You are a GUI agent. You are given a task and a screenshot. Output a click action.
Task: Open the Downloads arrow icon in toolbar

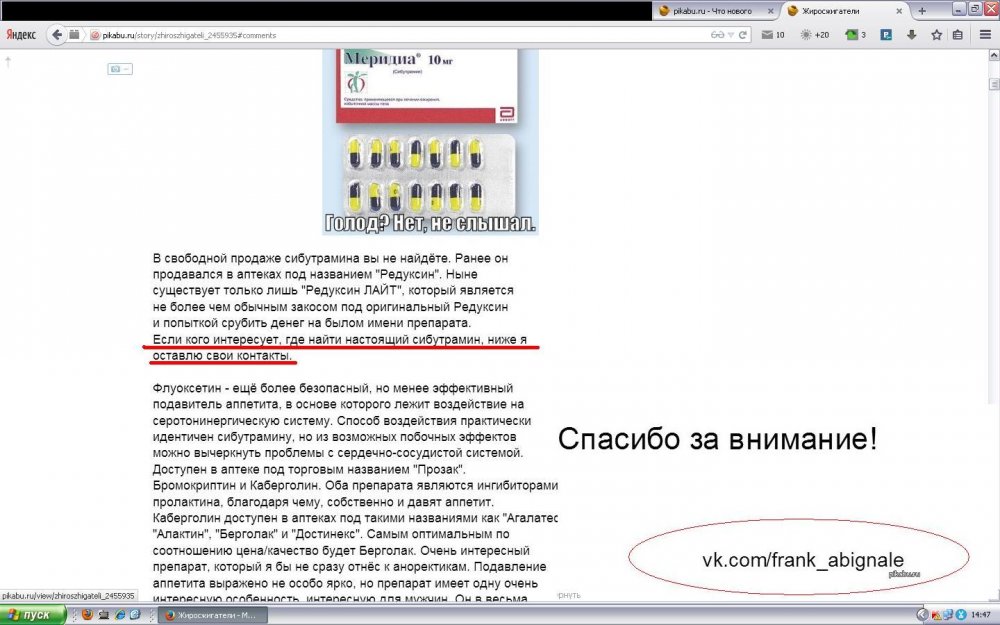click(911, 35)
